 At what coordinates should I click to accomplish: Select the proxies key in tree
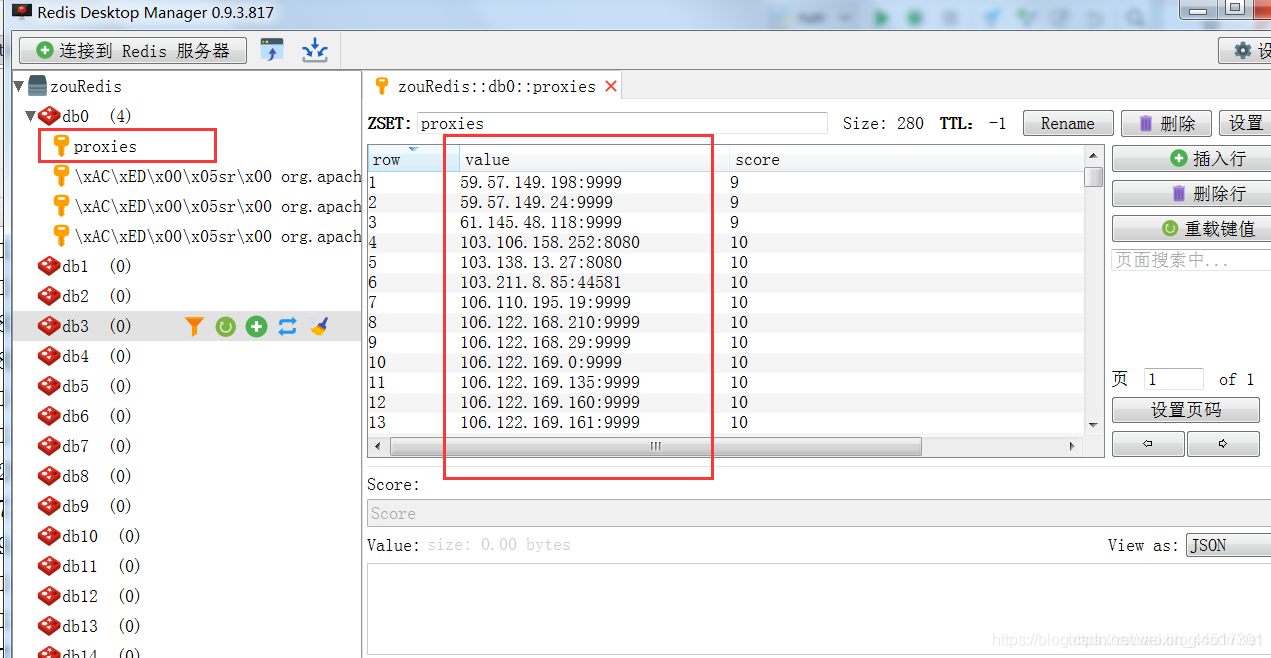tap(105, 146)
